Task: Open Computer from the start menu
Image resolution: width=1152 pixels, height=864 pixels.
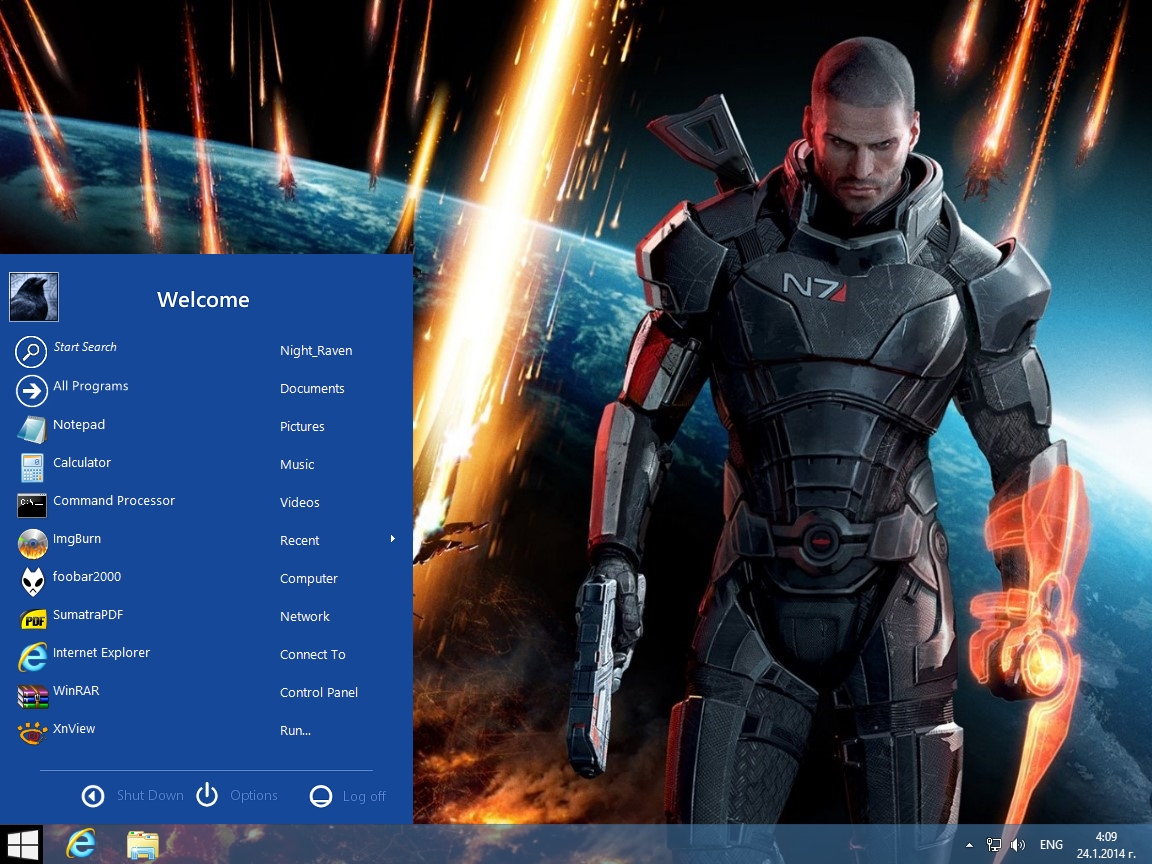Action: coord(309,578)
